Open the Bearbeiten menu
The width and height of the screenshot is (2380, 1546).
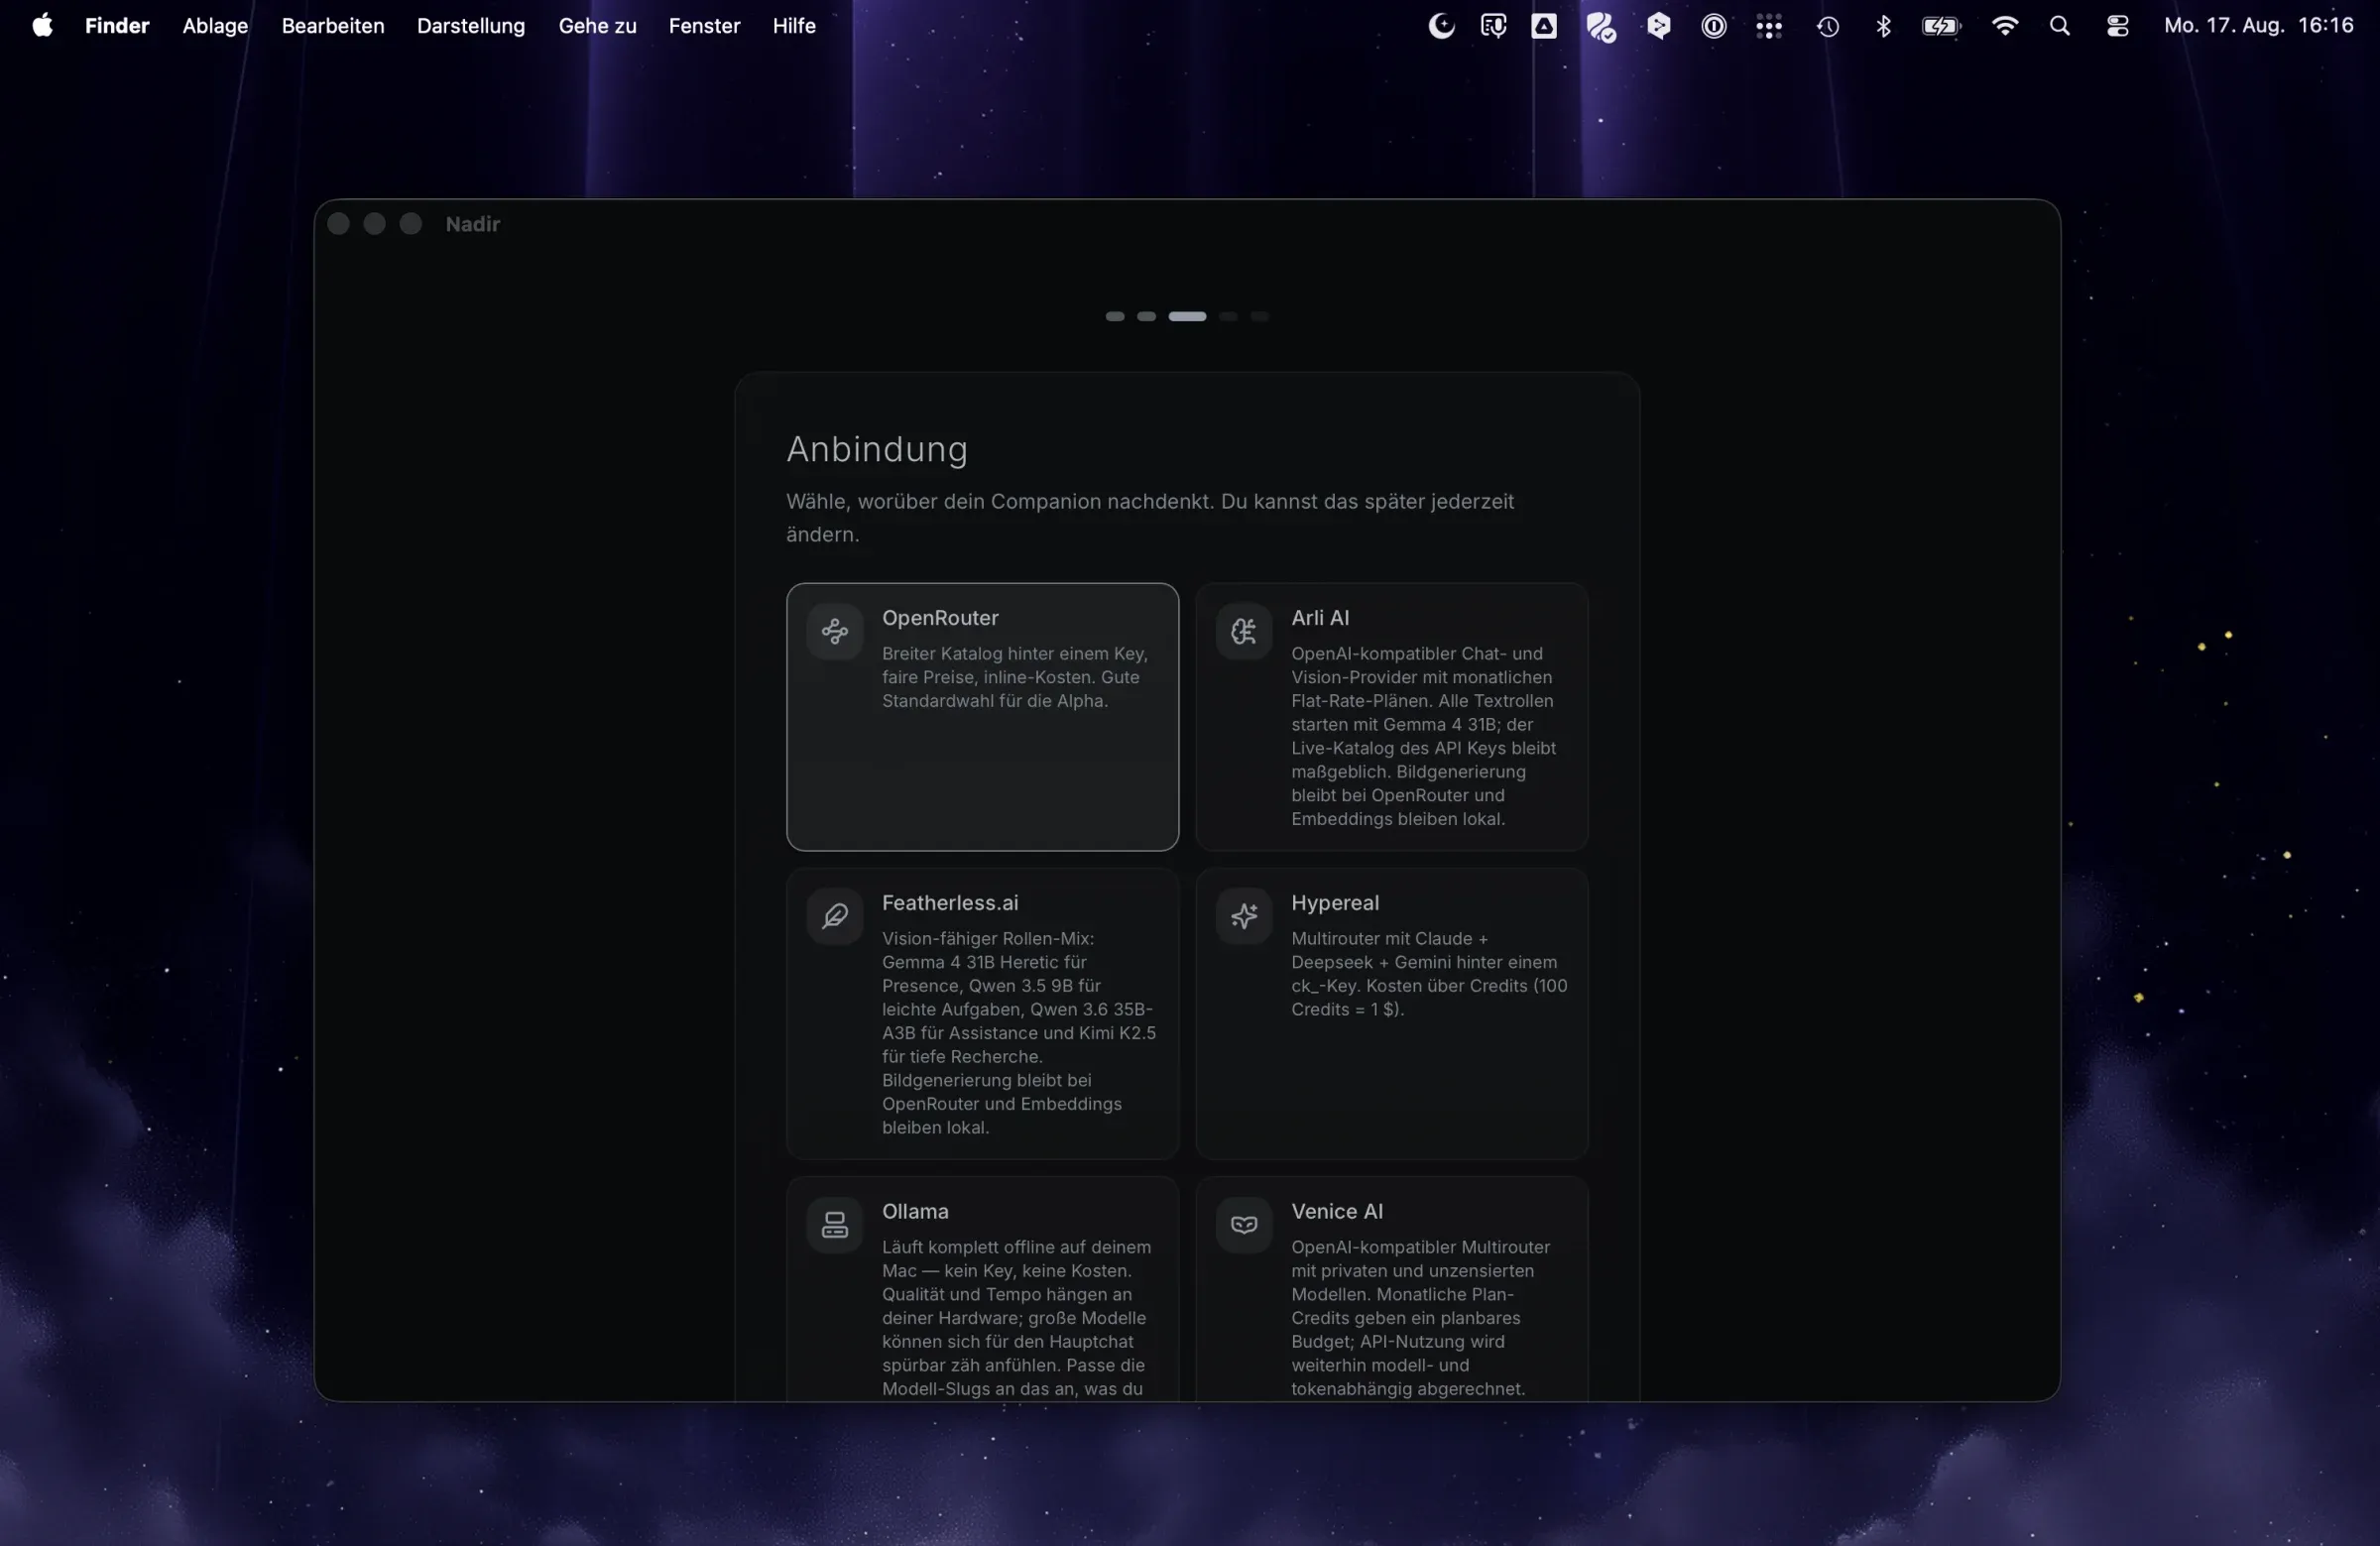(333, 26)
